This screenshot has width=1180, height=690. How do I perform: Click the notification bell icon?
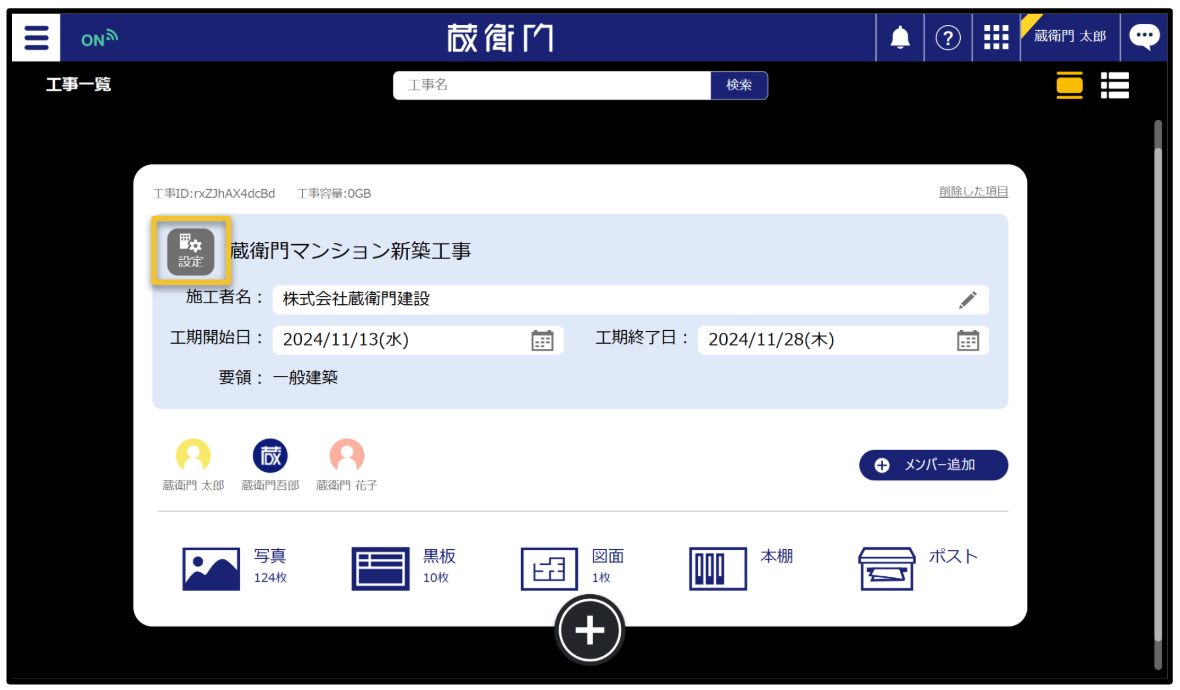900,38
